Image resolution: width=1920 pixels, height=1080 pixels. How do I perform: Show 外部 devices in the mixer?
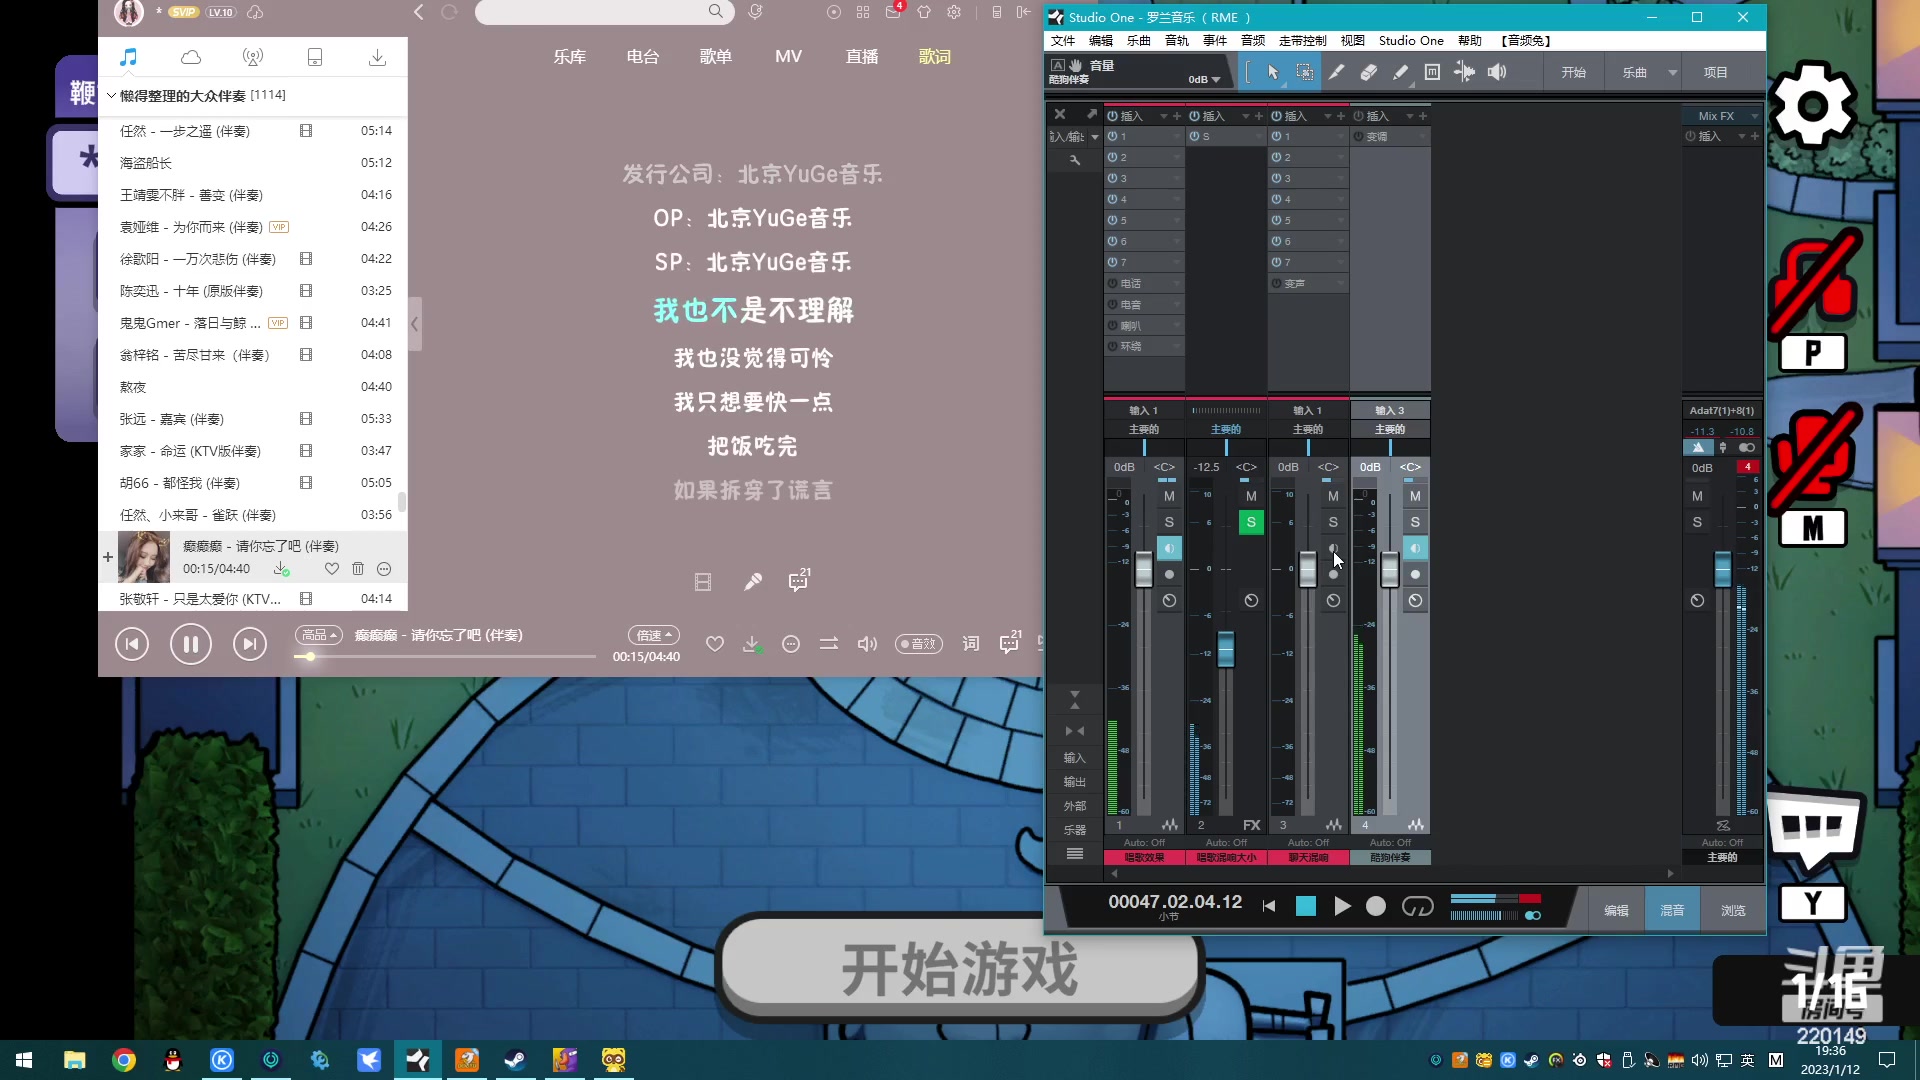click(1074, 806)
